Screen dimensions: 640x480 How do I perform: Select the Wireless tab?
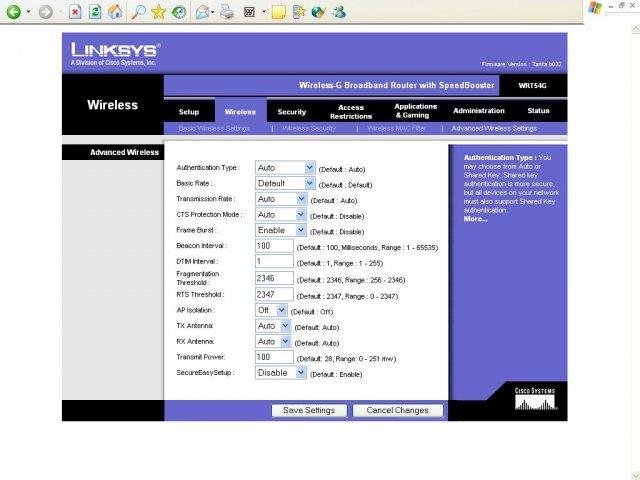point(240,111)
